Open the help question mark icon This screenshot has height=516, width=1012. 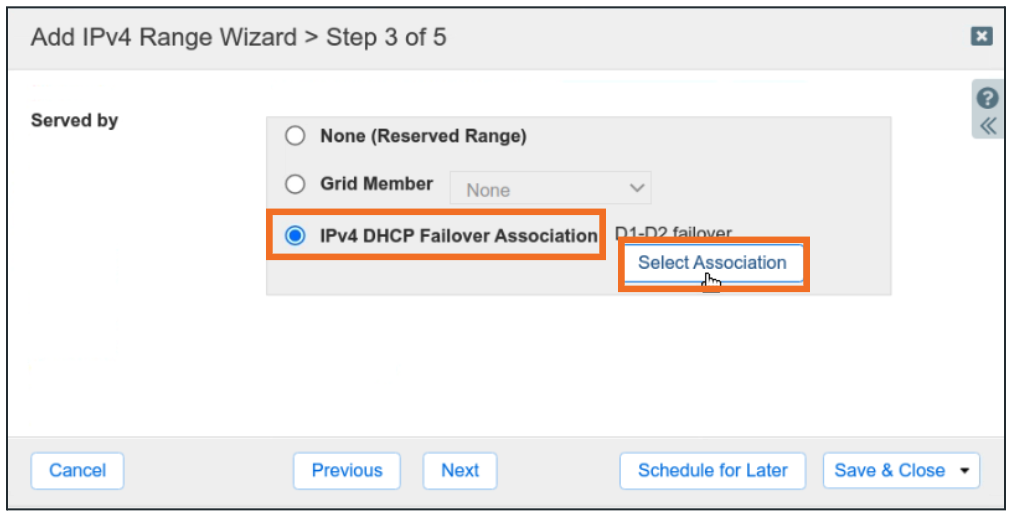coord(988,98)
